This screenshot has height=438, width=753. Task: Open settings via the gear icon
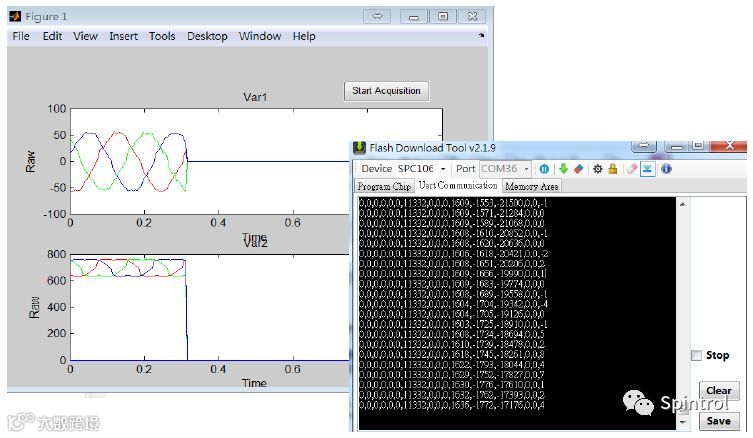point(597,169)
